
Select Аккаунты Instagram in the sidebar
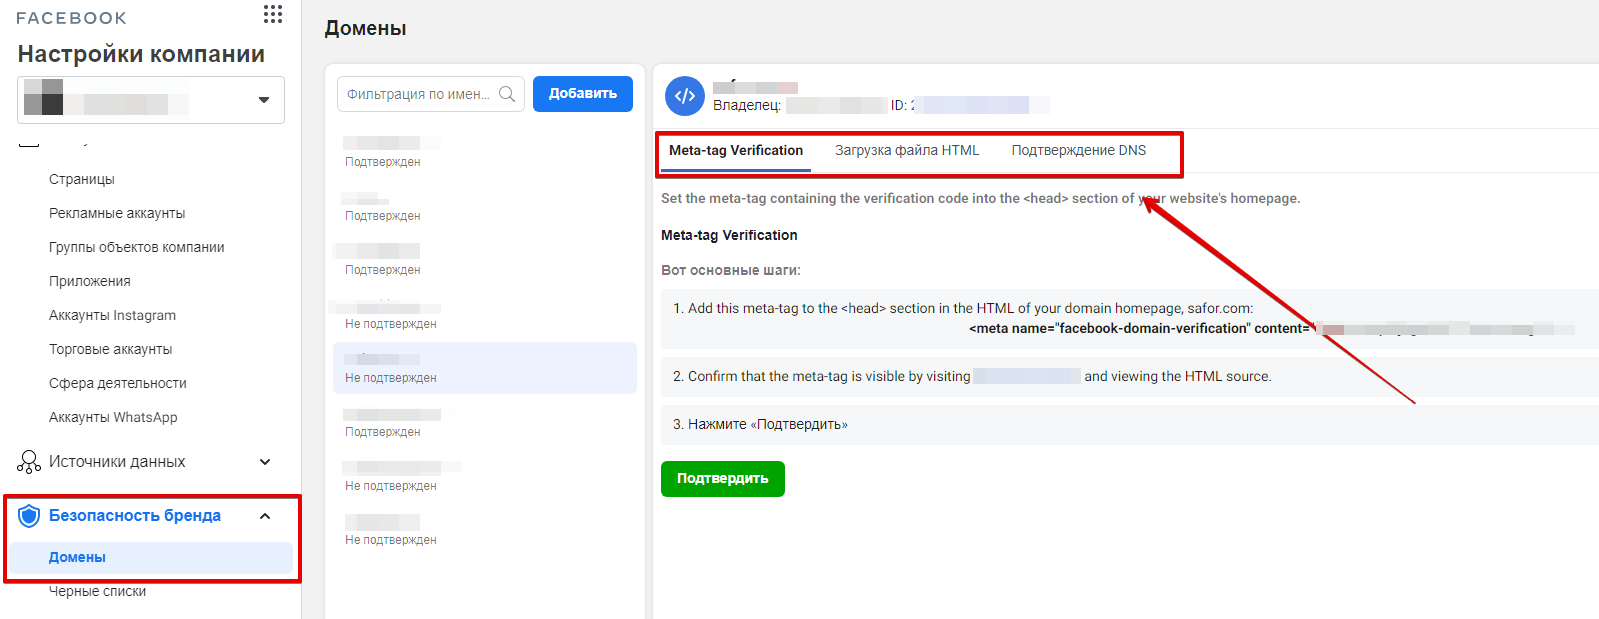pyautogui.click(x=112, y=315)
